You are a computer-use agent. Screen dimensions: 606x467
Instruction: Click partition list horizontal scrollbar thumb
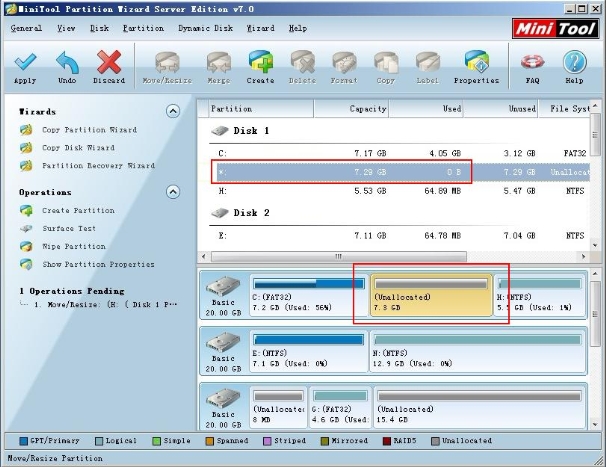point(339,256)
